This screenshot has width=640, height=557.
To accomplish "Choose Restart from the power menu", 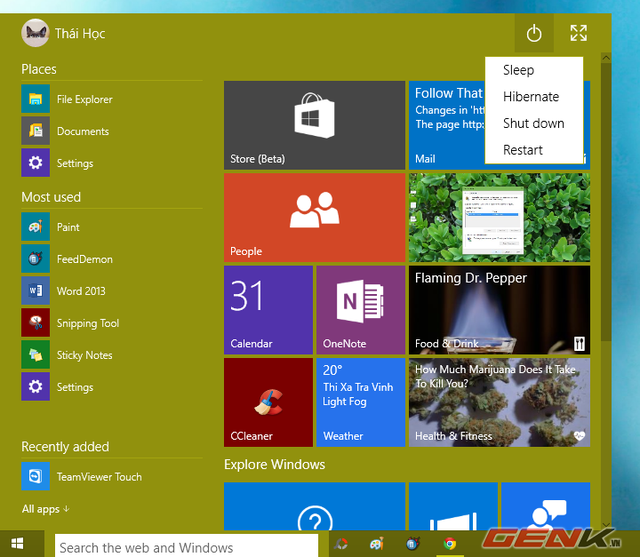I will tap(534, 150).
